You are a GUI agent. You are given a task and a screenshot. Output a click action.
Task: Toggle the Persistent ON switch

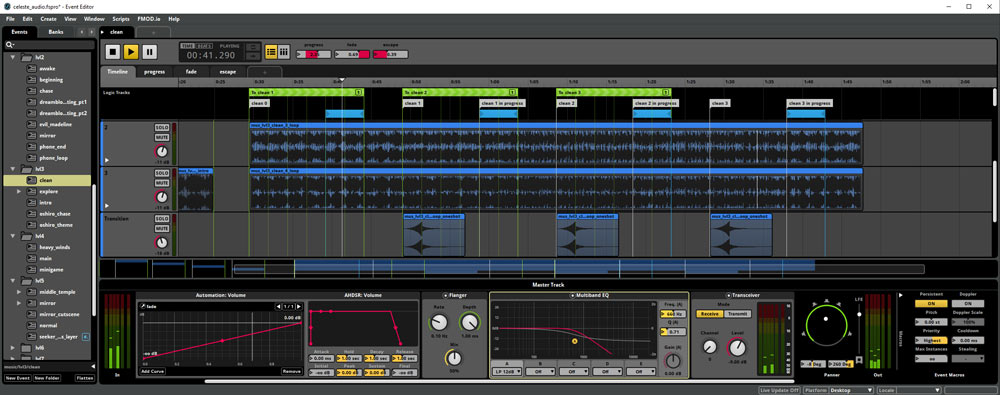(931, 304)
